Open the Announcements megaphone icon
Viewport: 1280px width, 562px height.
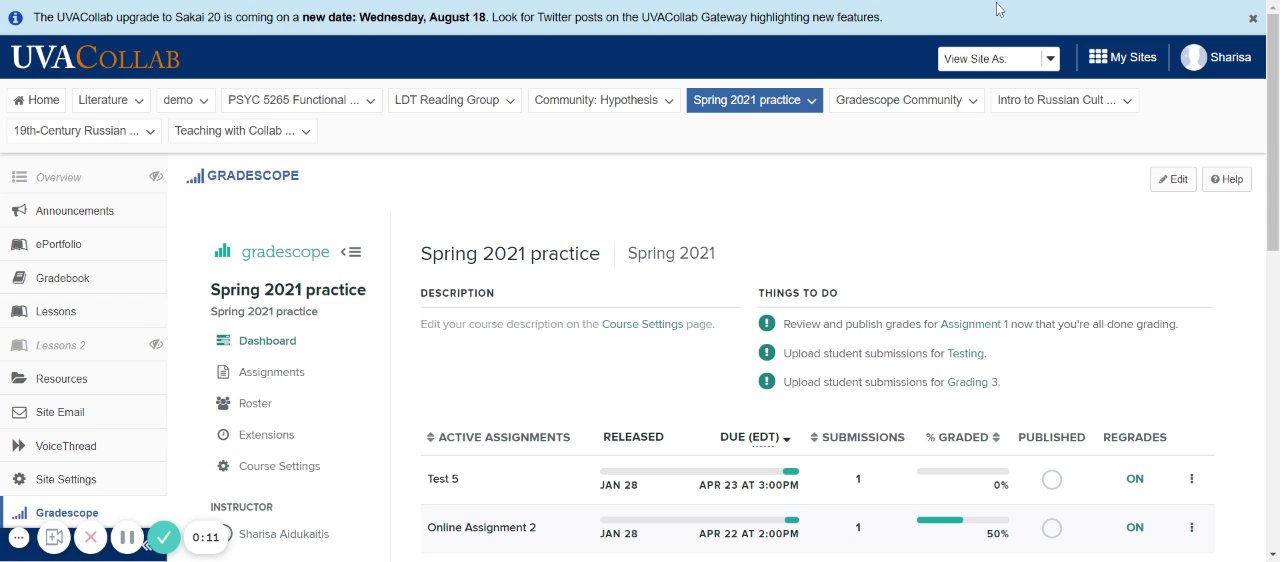[x=18, y=211]
